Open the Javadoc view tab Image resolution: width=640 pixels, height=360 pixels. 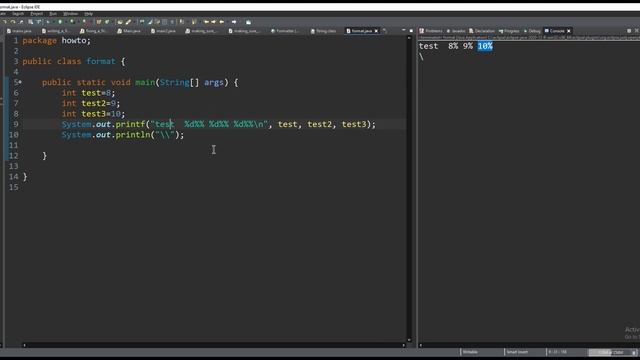click(x=456, y=31)
